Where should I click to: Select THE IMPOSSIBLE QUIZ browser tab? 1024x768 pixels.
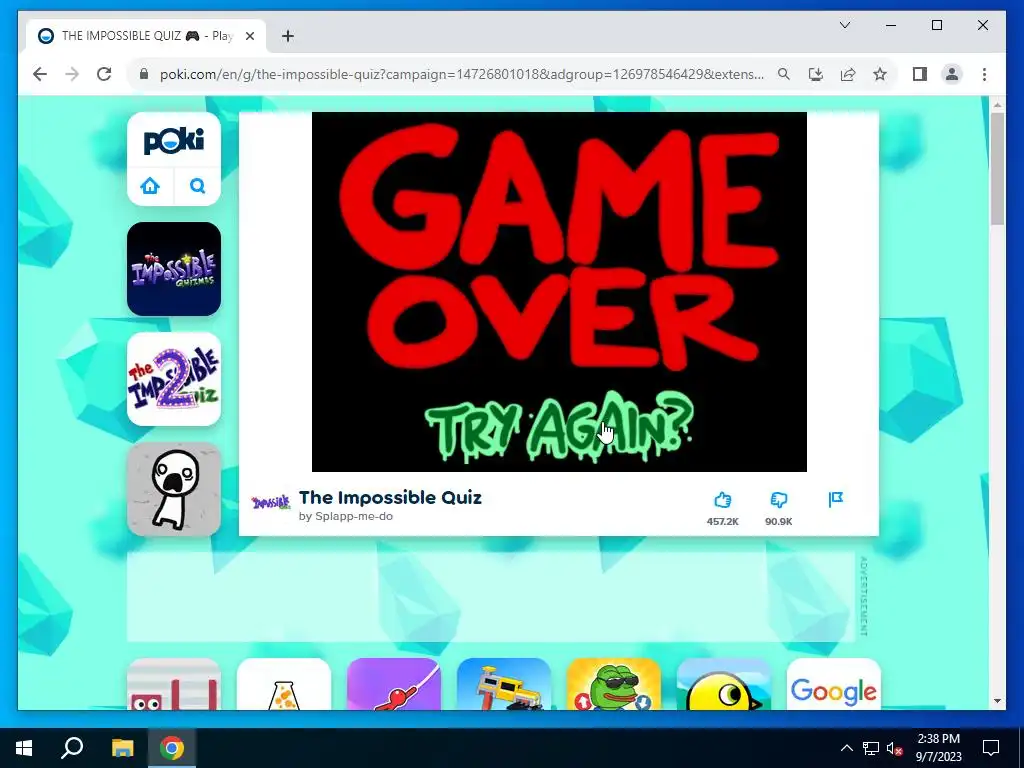146,36
